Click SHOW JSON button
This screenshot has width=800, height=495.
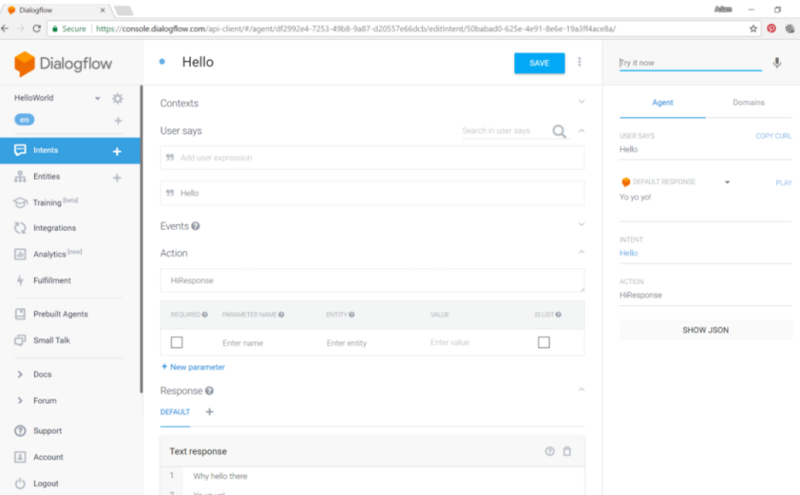coord(706,330)
